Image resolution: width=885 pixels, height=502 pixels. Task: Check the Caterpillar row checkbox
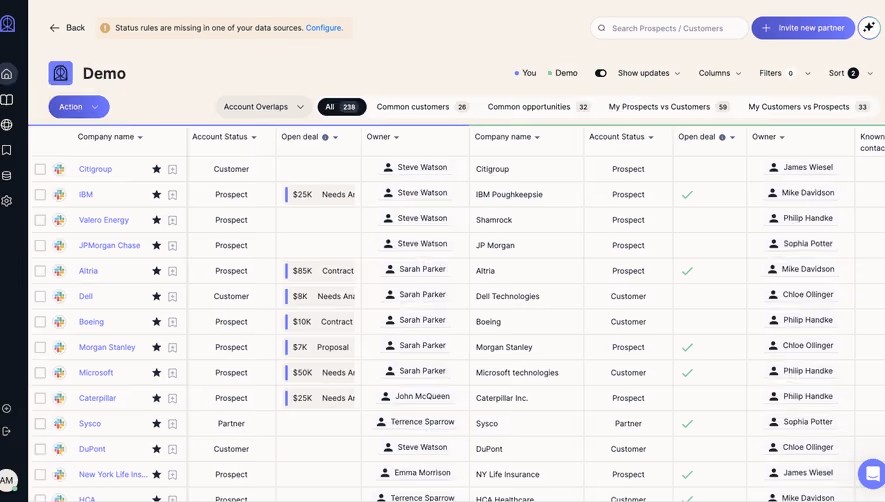tap(40, 398)
